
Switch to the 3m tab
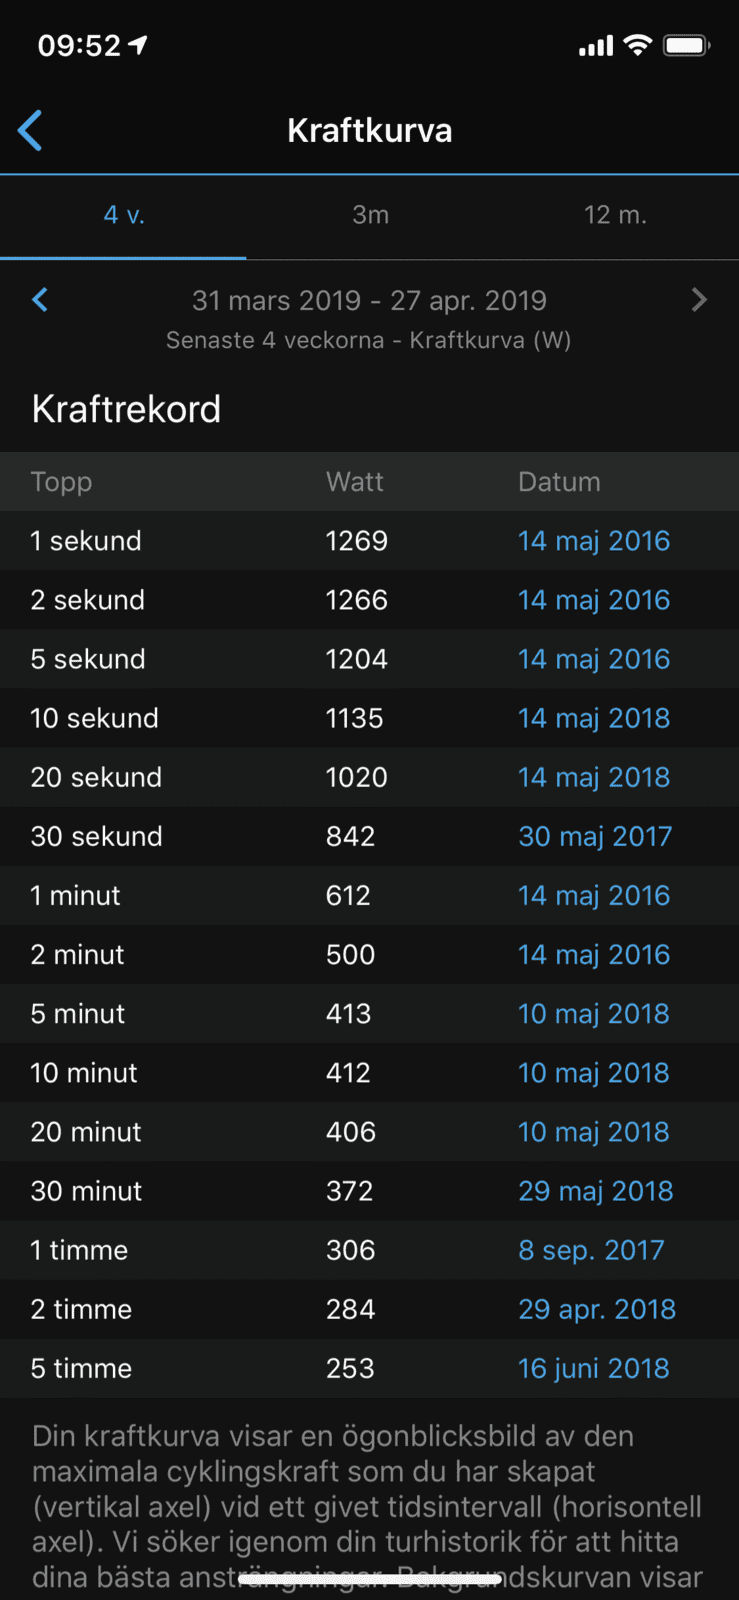point(370,215)
